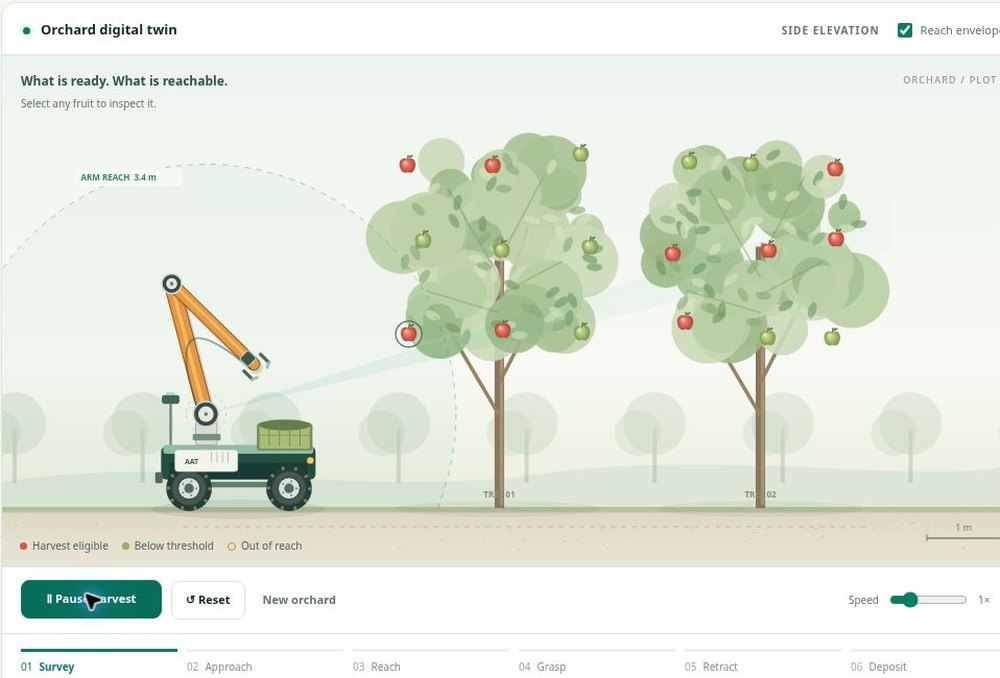Viewport: 1000px width, 678px height.
Task: Inspect green apple beside tree 01's trunk top
Action: tap(502, 249)
